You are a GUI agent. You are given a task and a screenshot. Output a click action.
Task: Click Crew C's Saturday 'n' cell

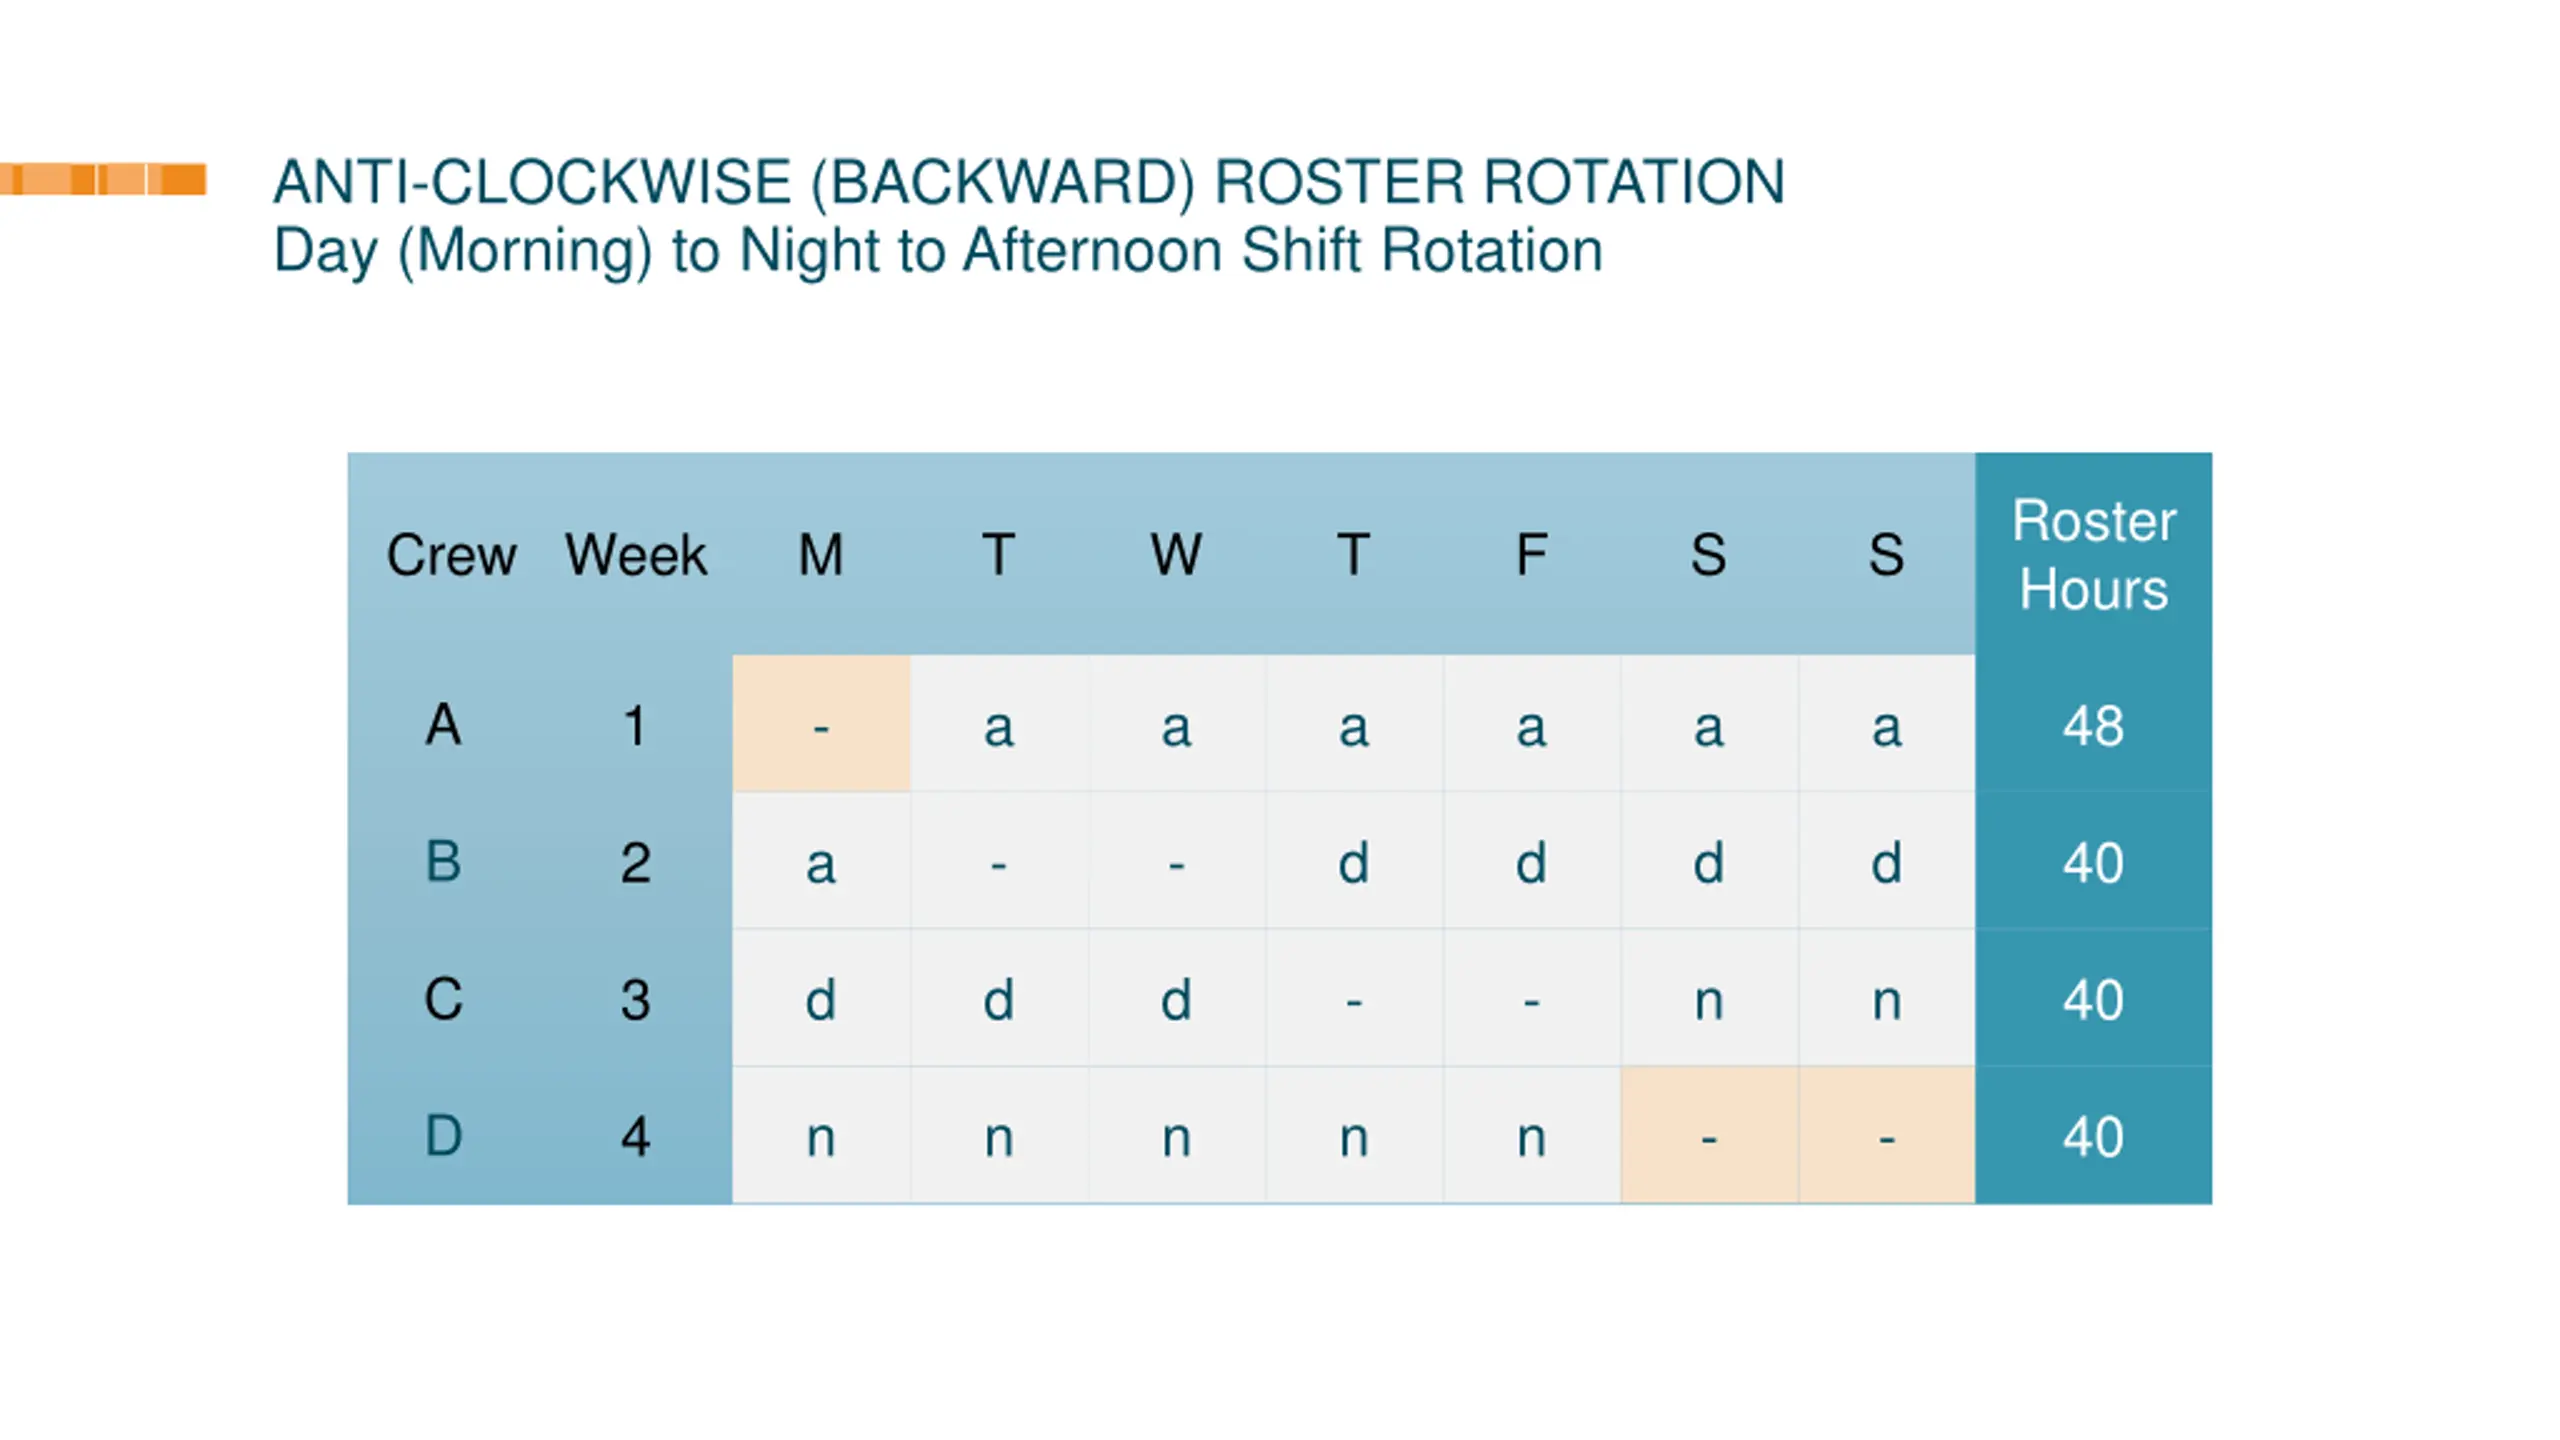[1709, 998]
